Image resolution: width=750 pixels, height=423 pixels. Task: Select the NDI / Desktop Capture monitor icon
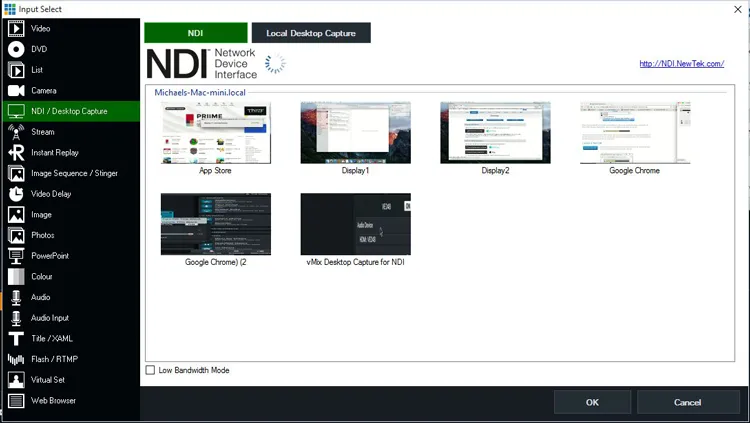coord(16,111)
